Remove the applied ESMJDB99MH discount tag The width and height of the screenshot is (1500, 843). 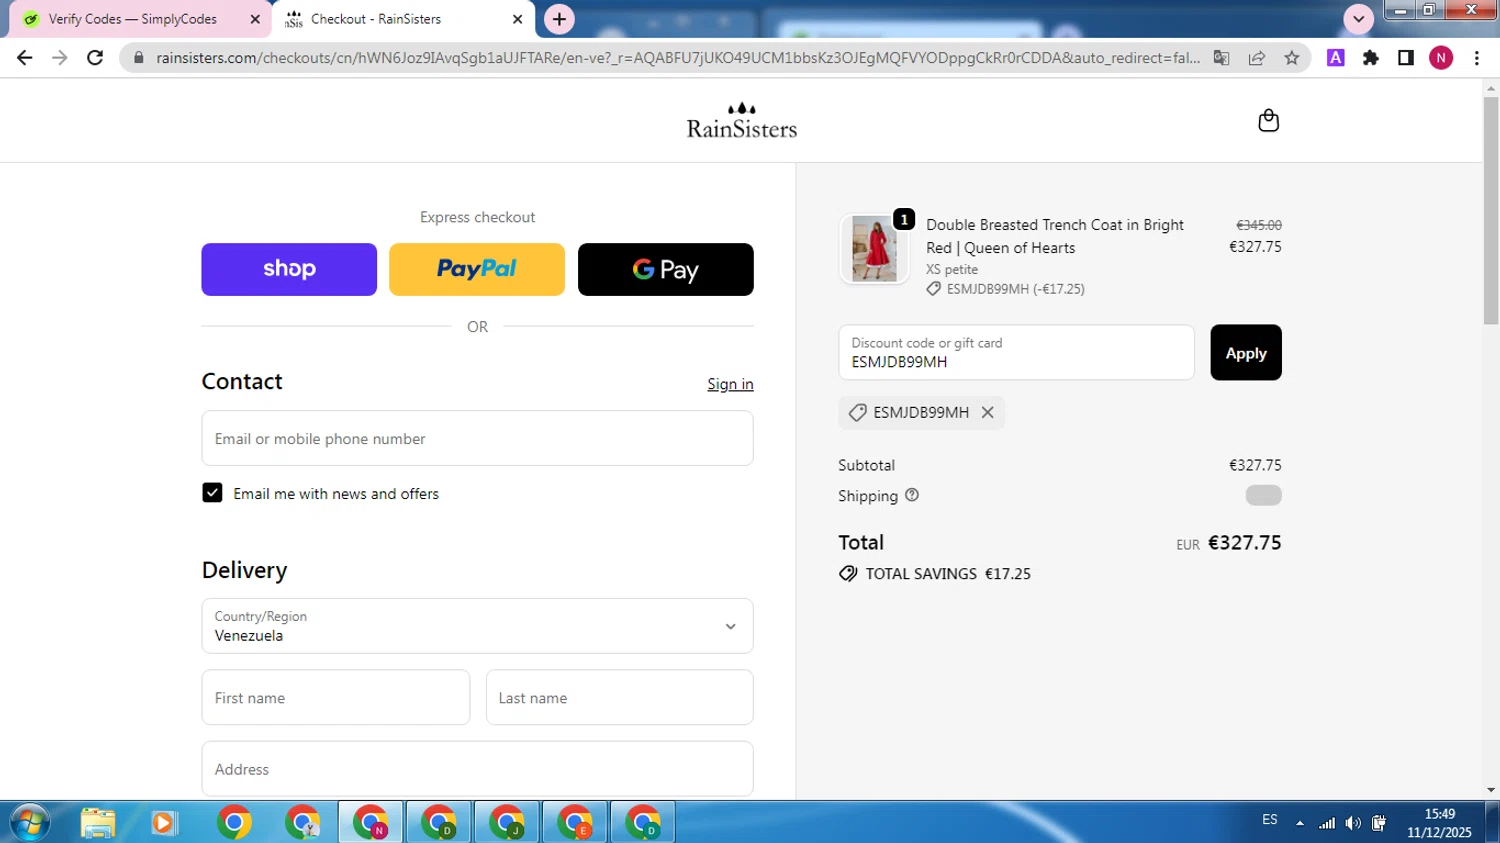(x=987, y=412)
